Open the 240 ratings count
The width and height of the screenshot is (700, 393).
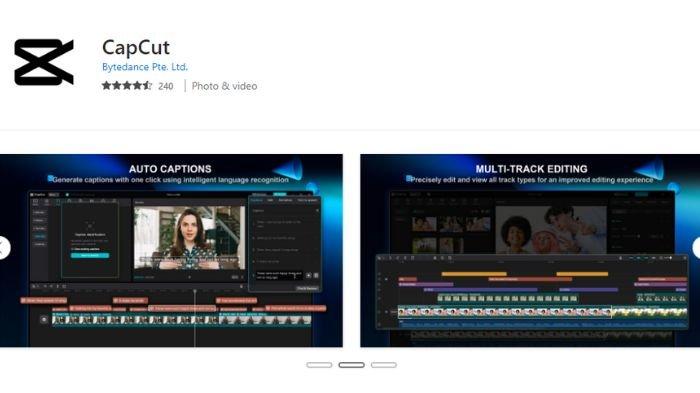click(x=166, y=86)
